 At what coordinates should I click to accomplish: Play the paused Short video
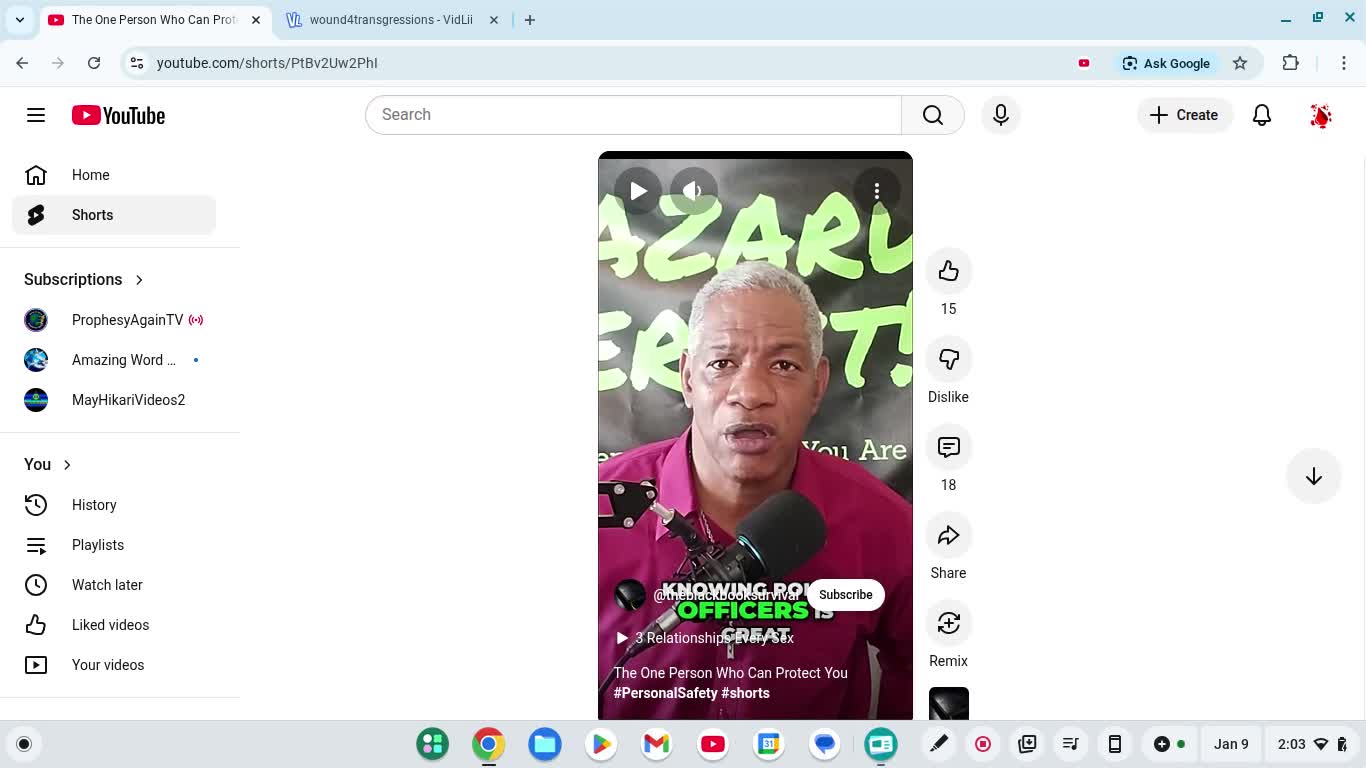click(x=638, y=191)
